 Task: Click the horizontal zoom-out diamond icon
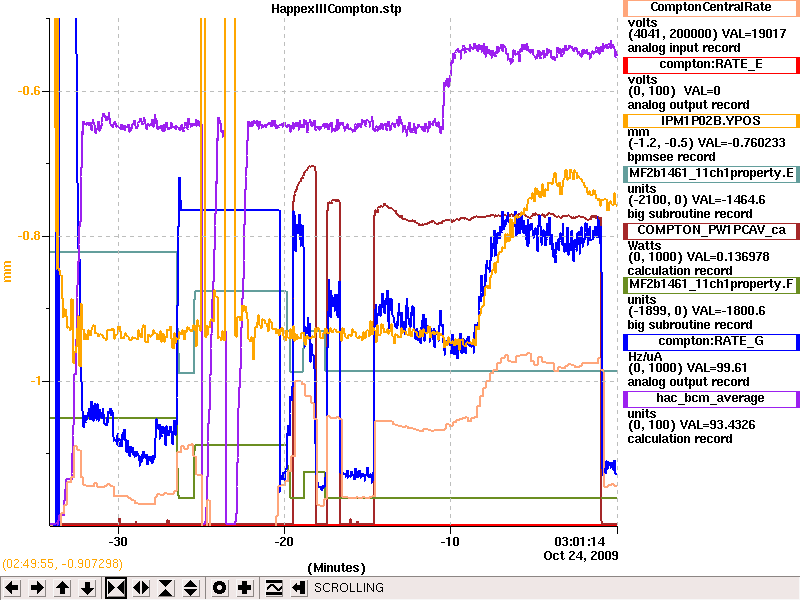pyautogui.click(x=141, y=588)
